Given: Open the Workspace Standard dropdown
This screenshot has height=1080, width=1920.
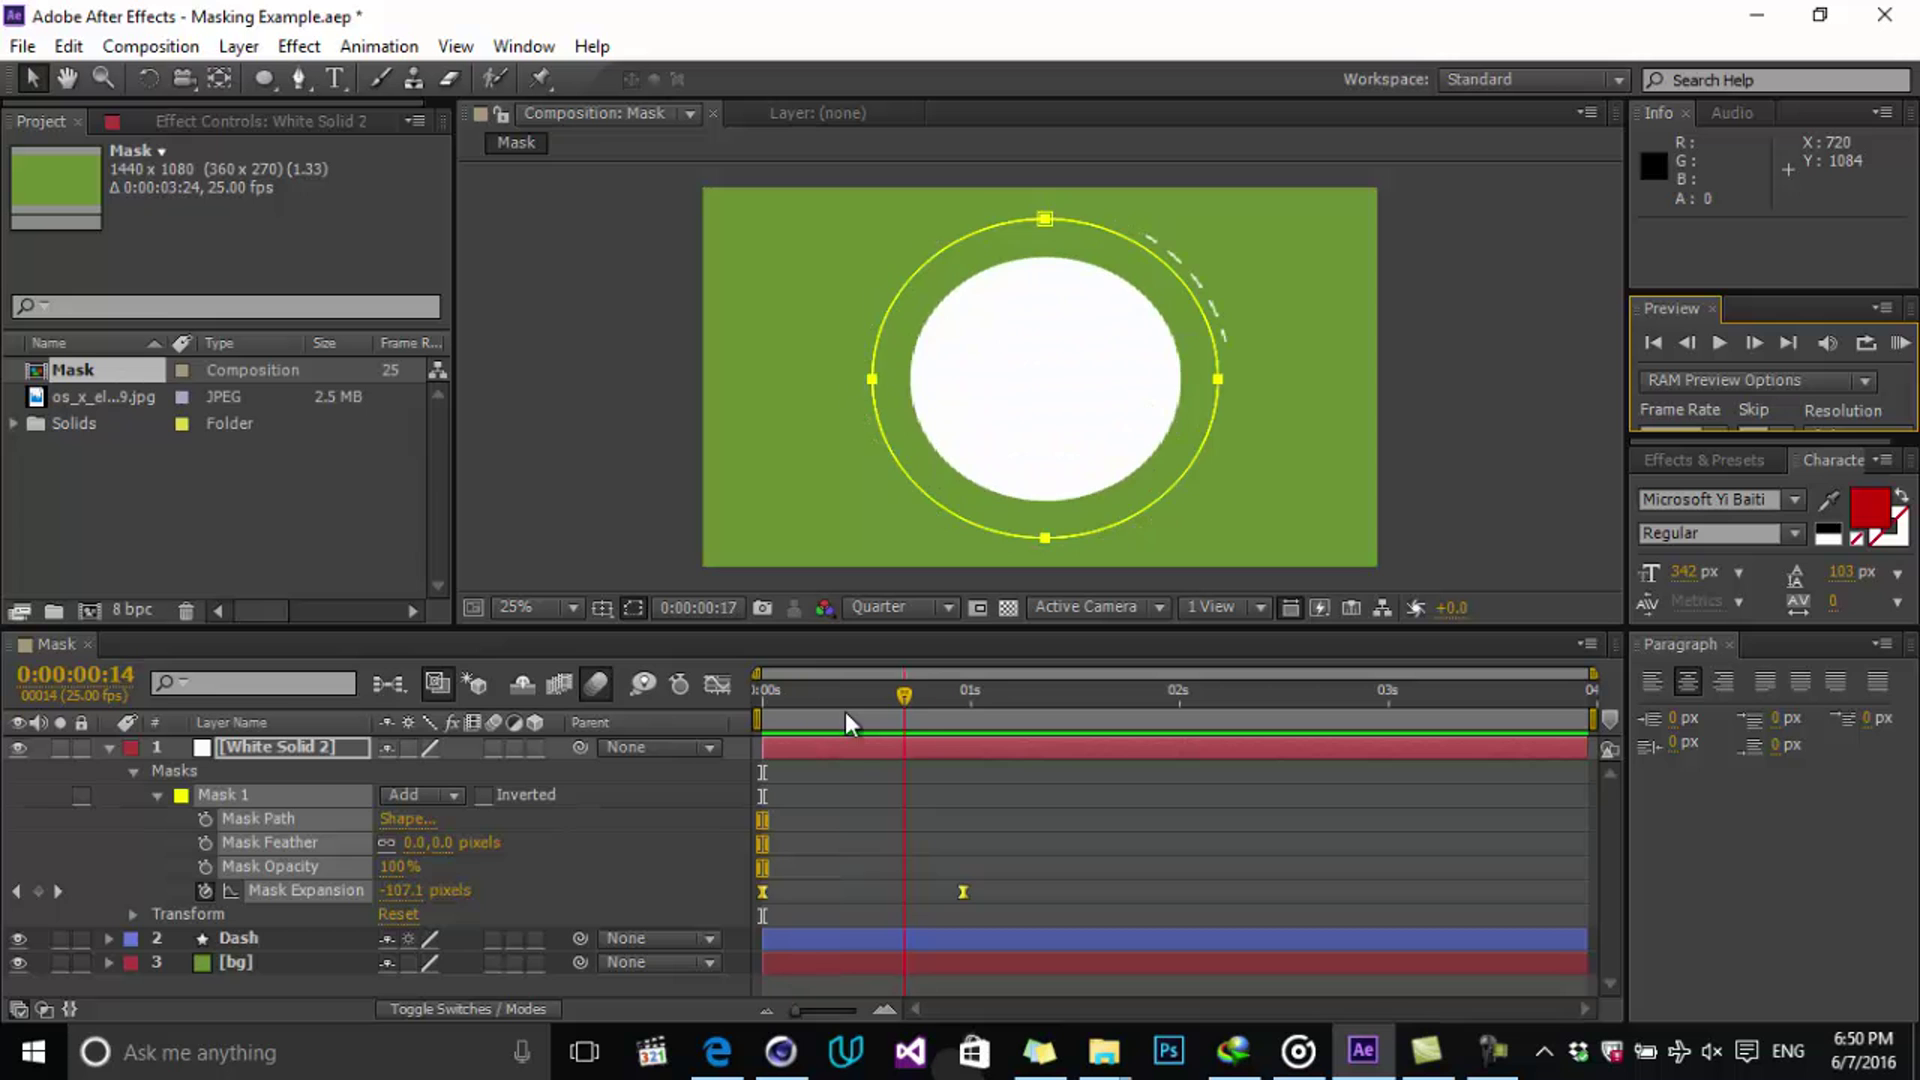Looking at the screenshot, I should pyautogui.click(x=1534, y=80).
